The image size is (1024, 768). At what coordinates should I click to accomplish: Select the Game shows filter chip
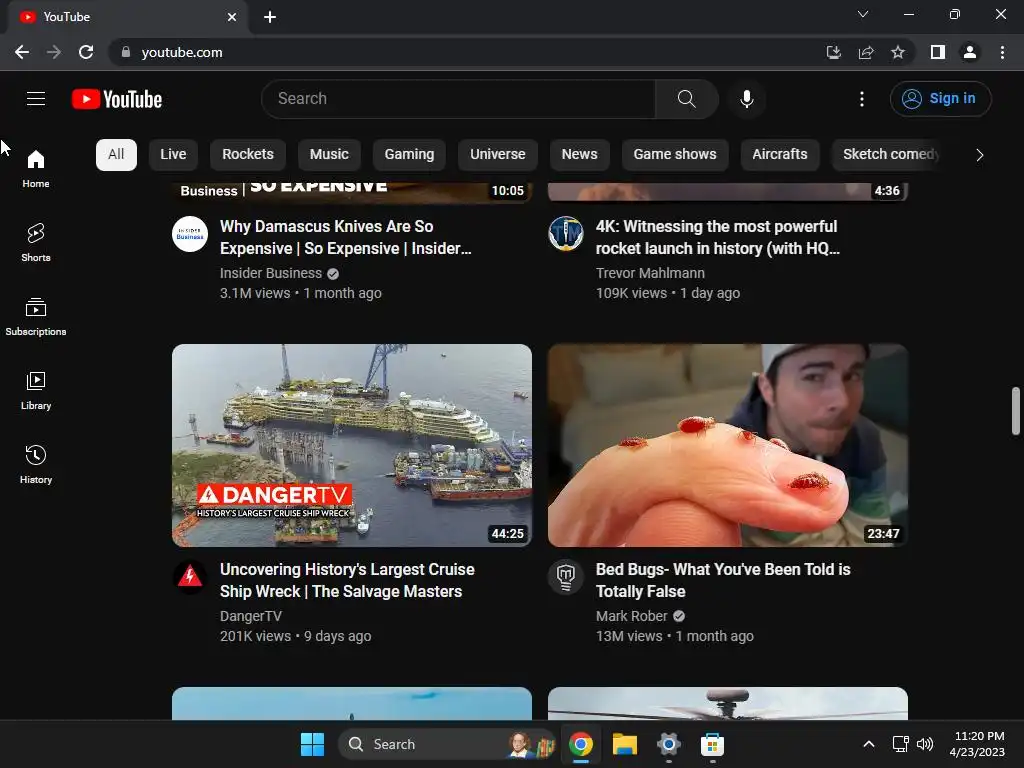coord(675,155)
